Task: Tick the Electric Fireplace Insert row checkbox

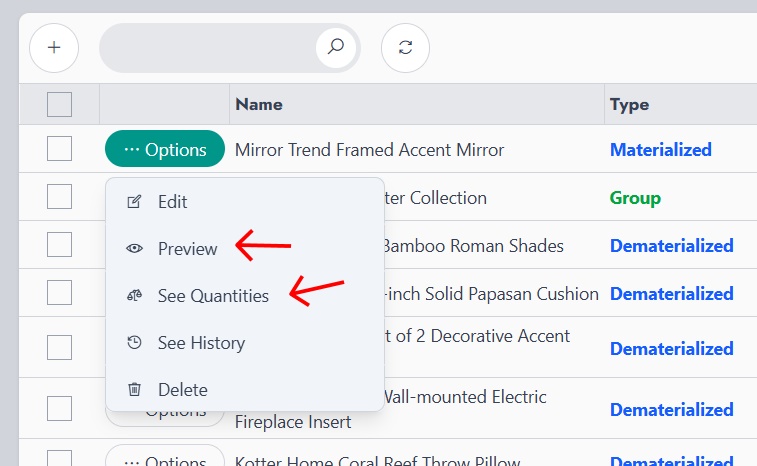Action: tap(59, 409)
